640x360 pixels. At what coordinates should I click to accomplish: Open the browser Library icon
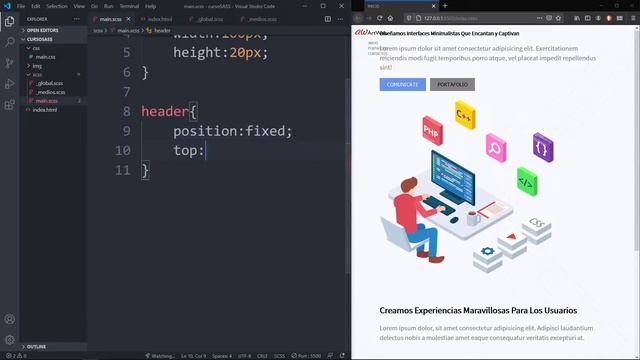tap(577, 18)
